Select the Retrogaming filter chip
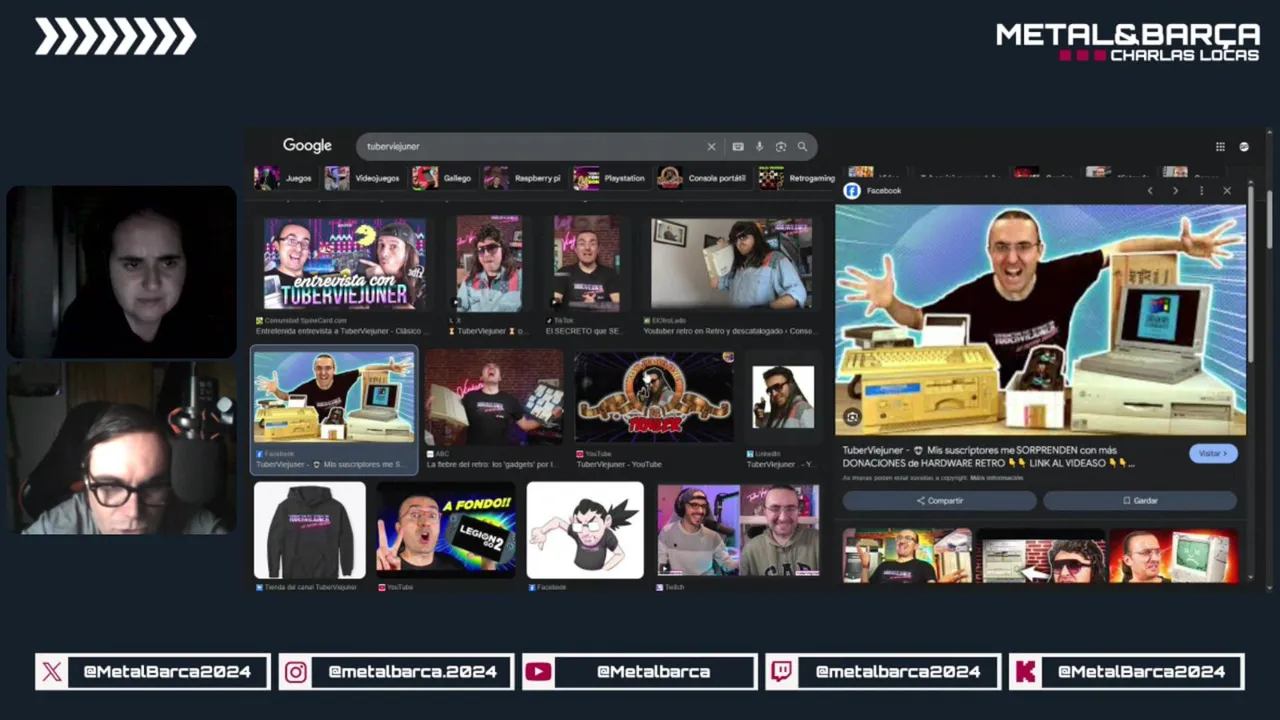Screen dimensions: 1280x720 (x=797, y=178)
